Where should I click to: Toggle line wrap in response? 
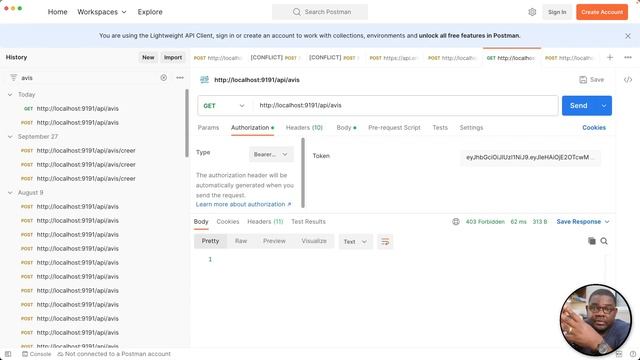[x=385, y=242]
